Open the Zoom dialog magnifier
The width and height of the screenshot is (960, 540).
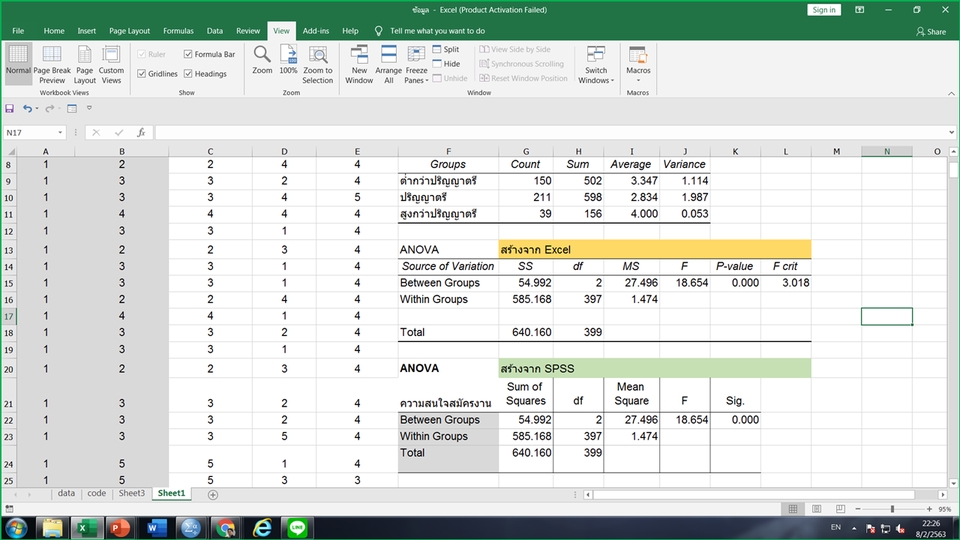coord(262,60)
